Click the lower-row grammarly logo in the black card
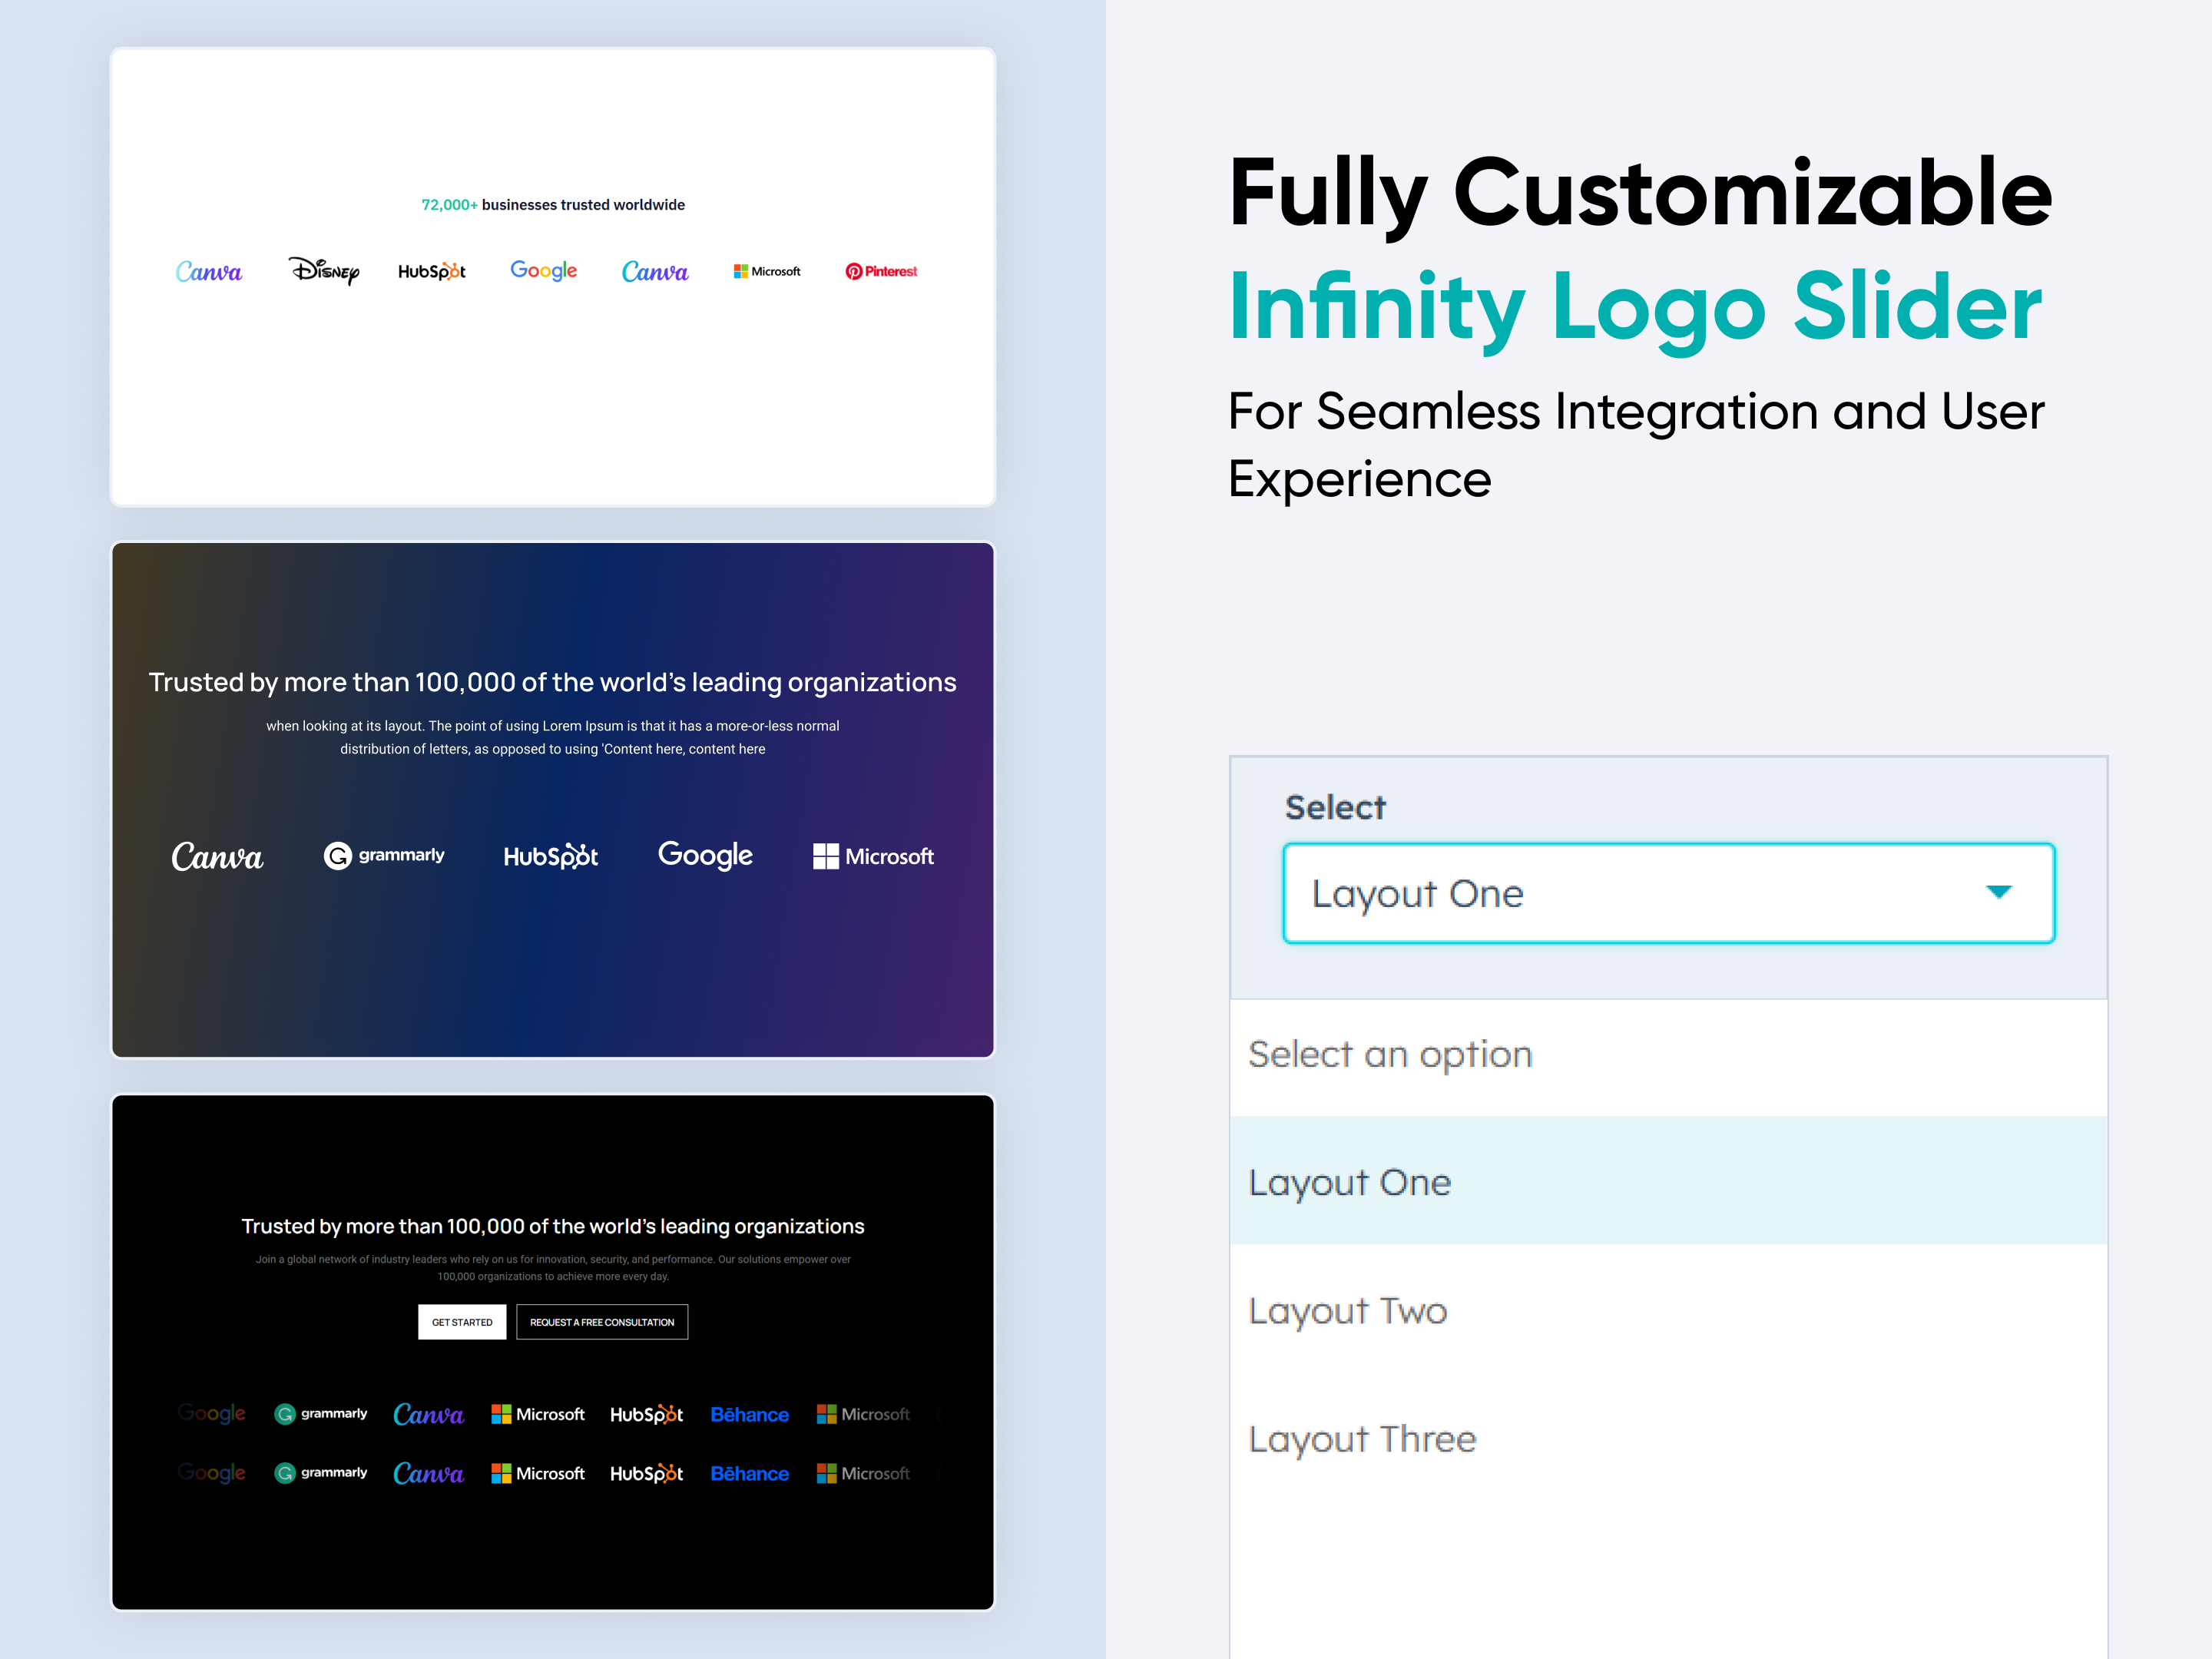 [321, 1472]
